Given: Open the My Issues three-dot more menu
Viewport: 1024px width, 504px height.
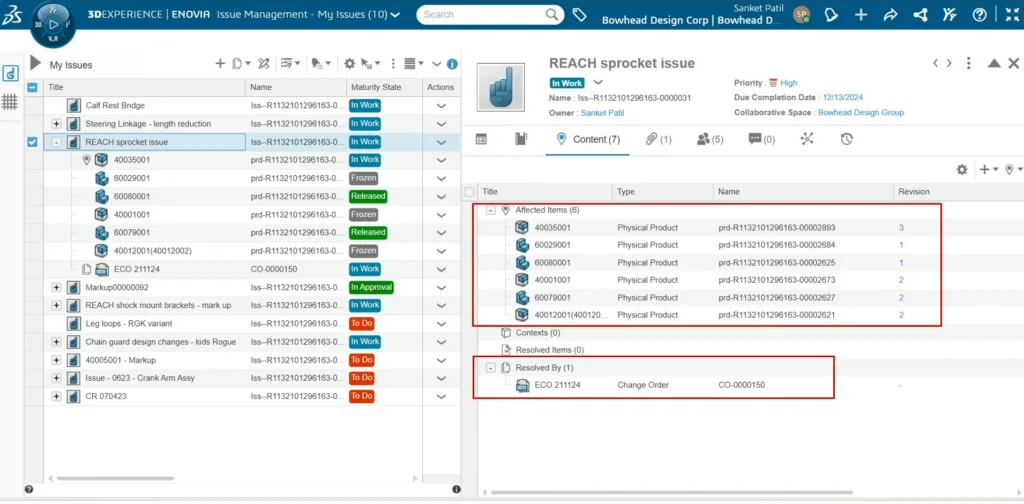Looking at the screenshot, I should pyautogui.click(x=393, y=63).
